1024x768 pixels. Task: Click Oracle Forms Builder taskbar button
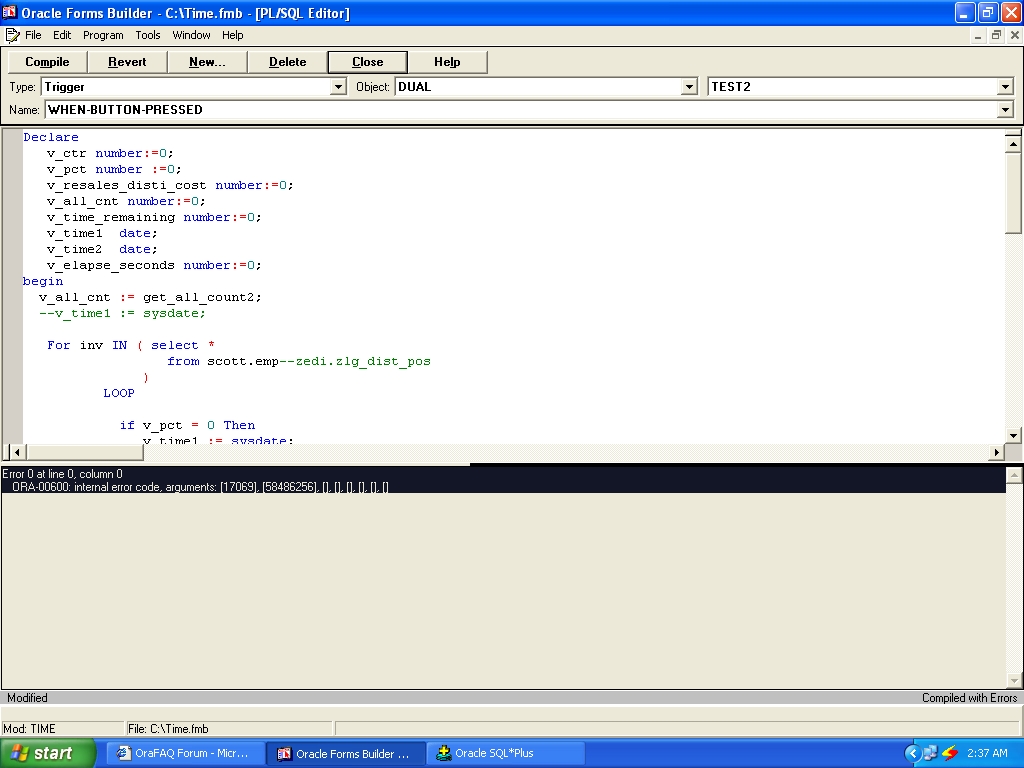346,754
